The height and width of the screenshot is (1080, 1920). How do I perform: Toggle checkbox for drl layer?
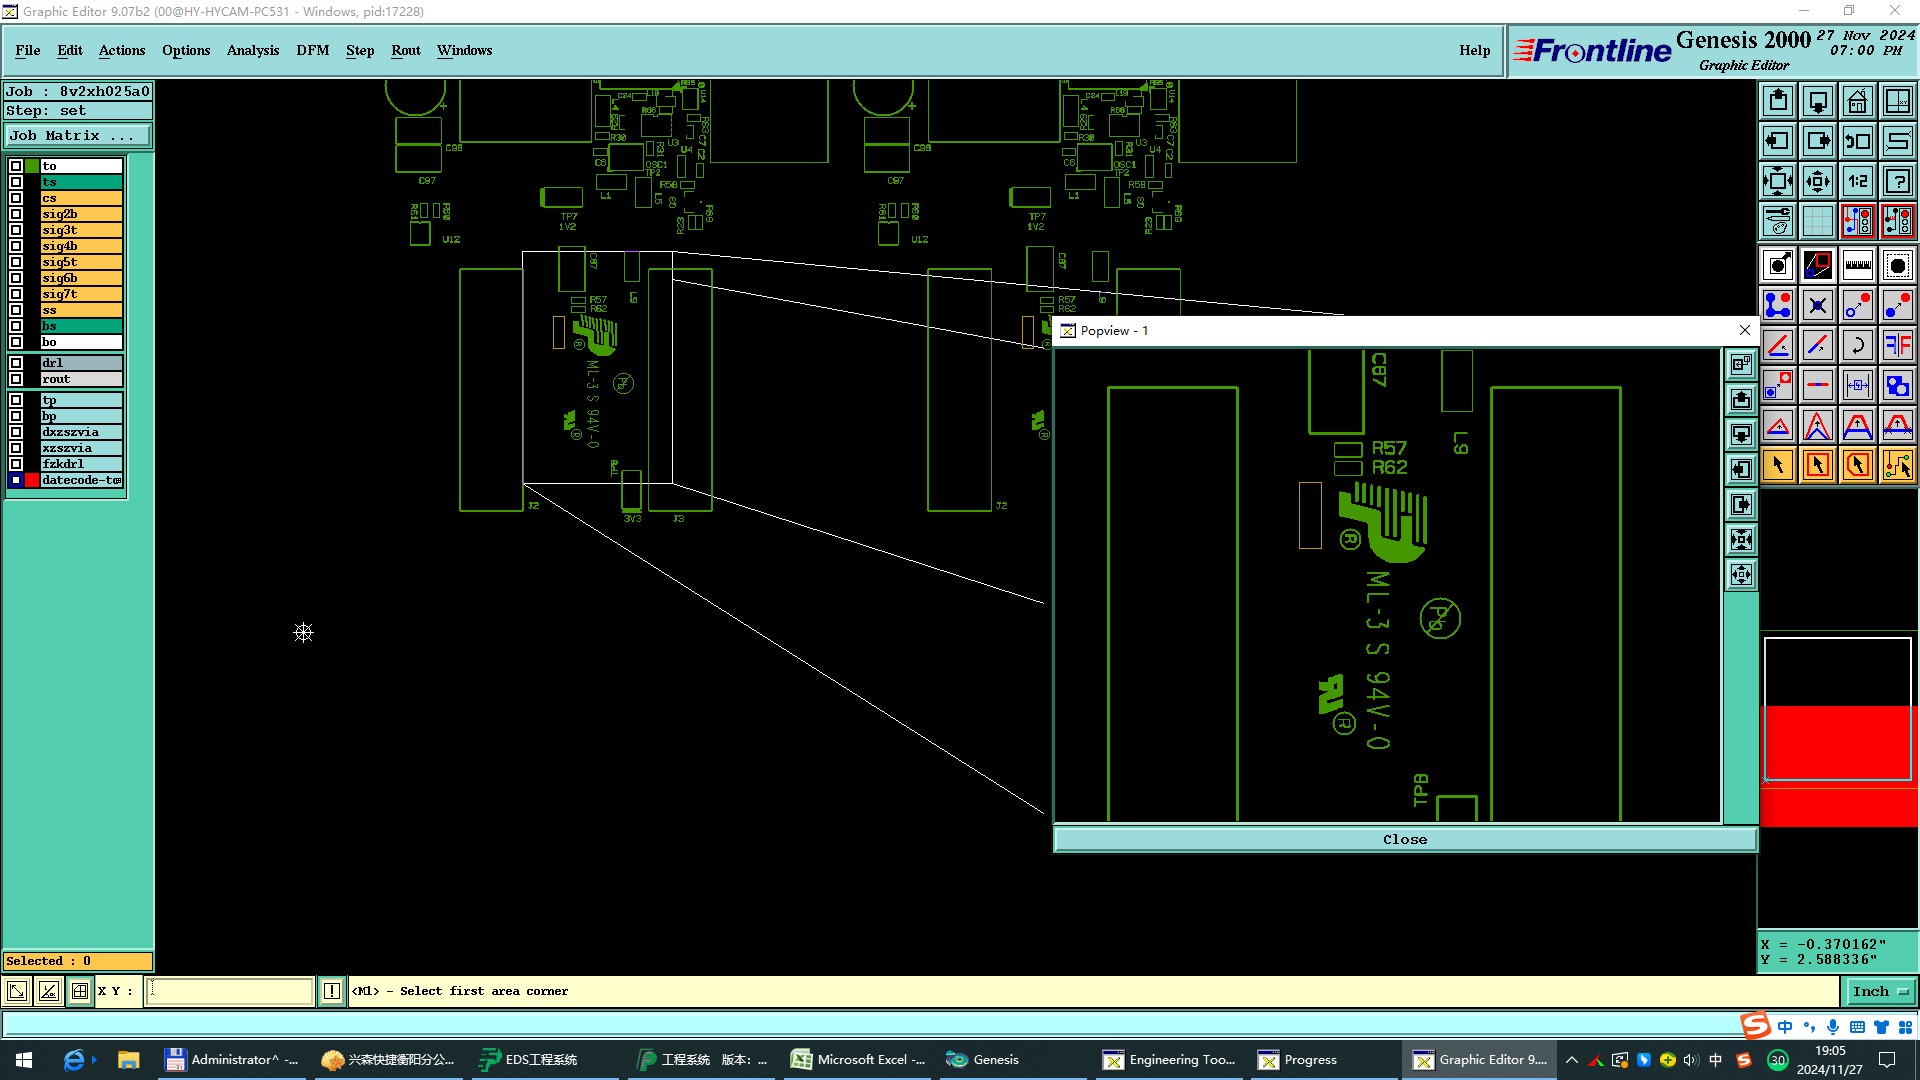pyautogui.click(x=16, y=363)
